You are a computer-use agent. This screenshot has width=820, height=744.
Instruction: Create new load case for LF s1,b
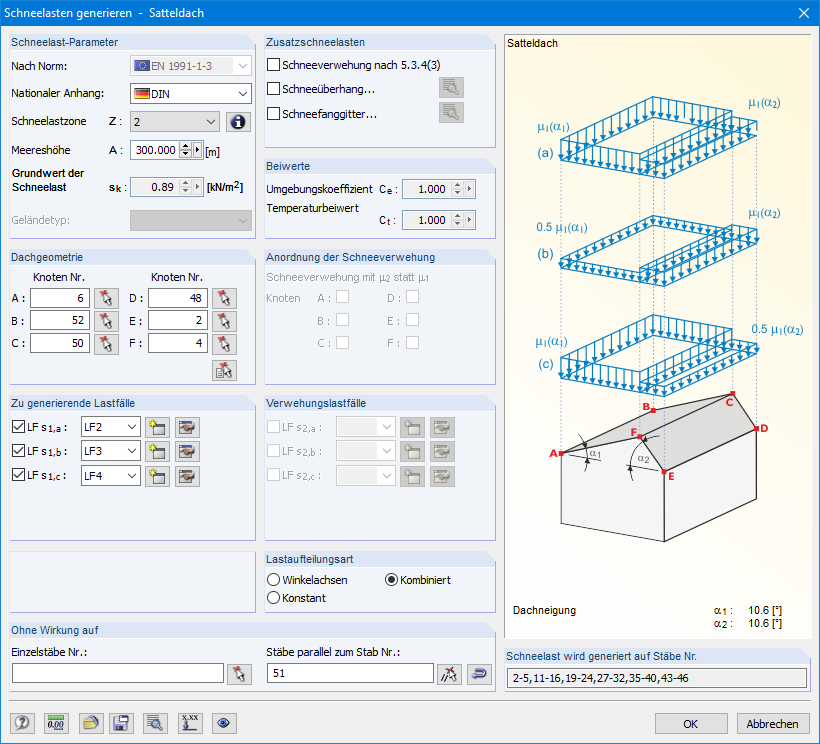coord(157,452)
